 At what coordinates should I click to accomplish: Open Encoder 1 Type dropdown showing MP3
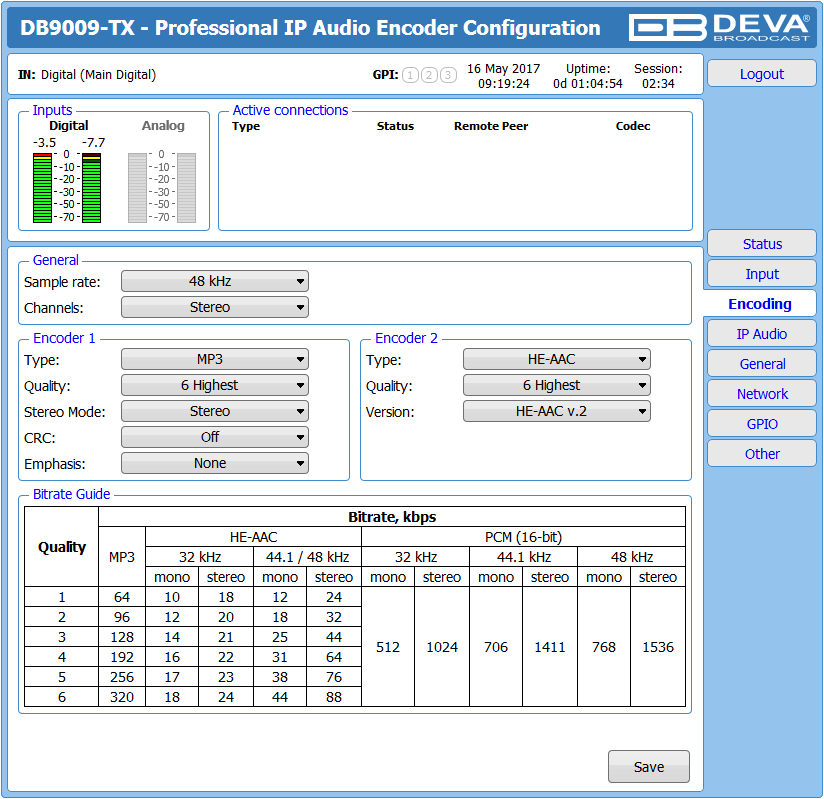(214, 359)
